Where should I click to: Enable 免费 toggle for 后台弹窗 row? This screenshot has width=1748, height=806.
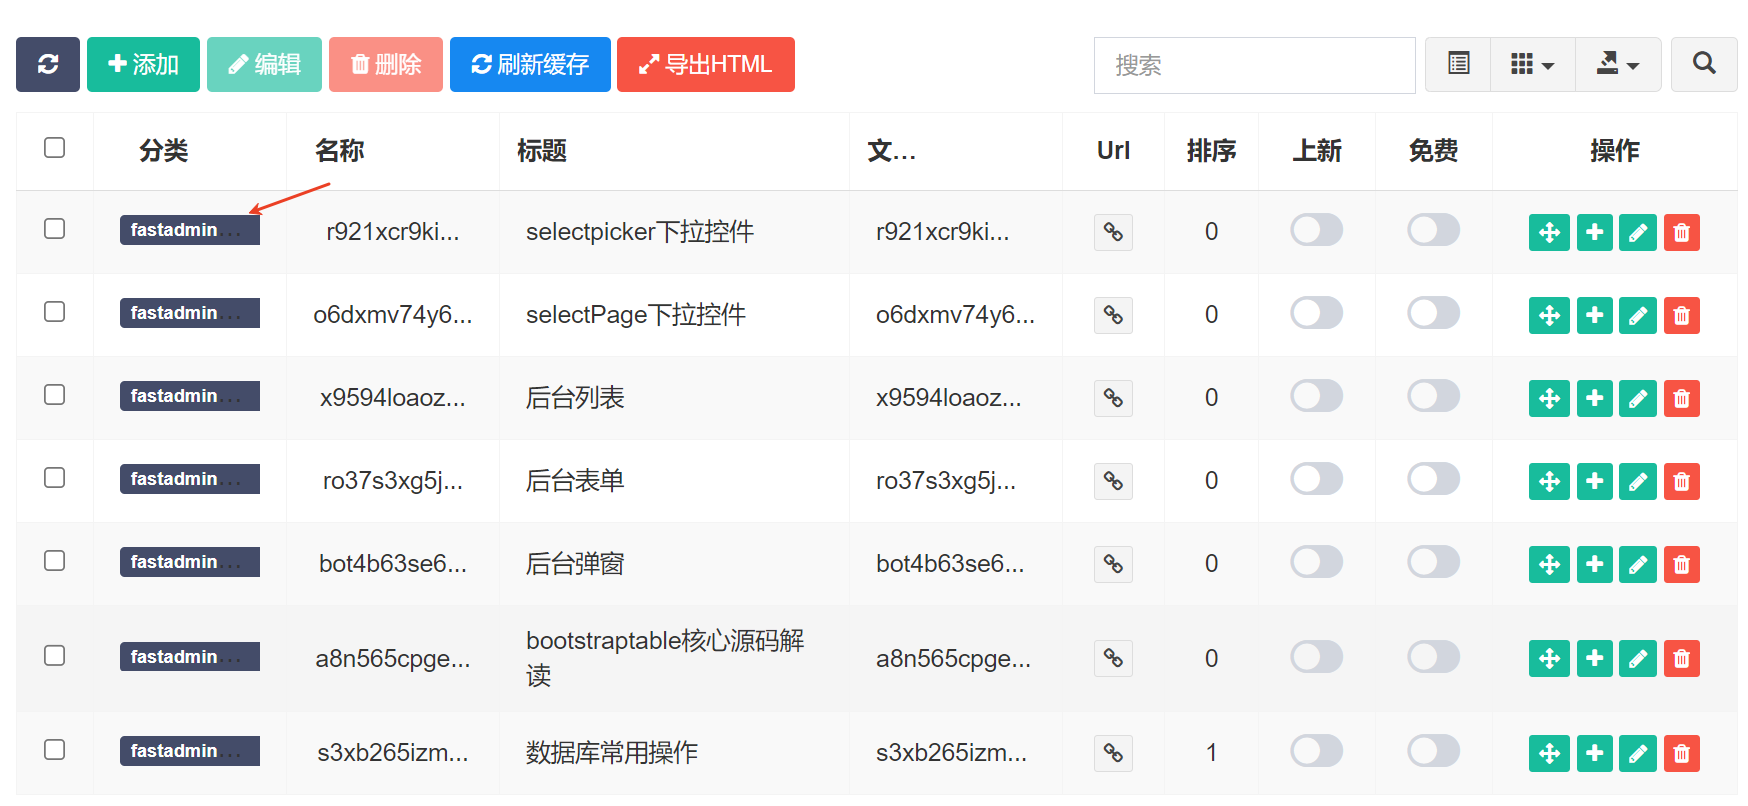point(1433,562)
